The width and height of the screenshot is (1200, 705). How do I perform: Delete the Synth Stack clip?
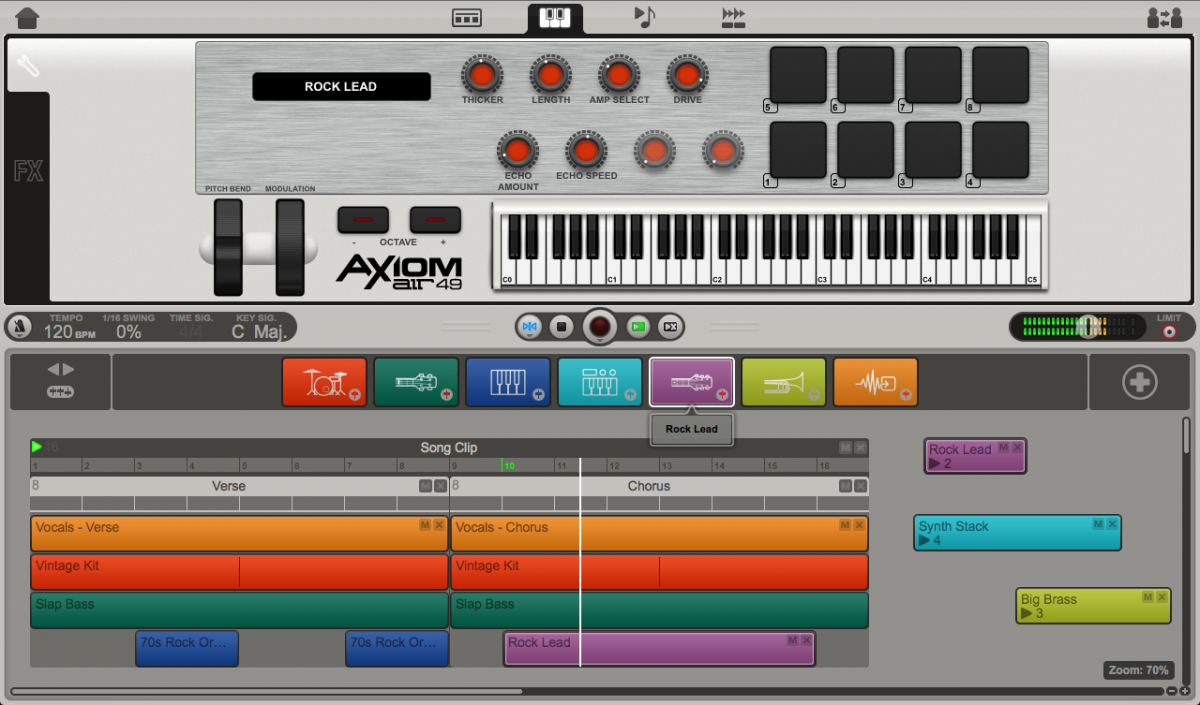point(1112,524)
